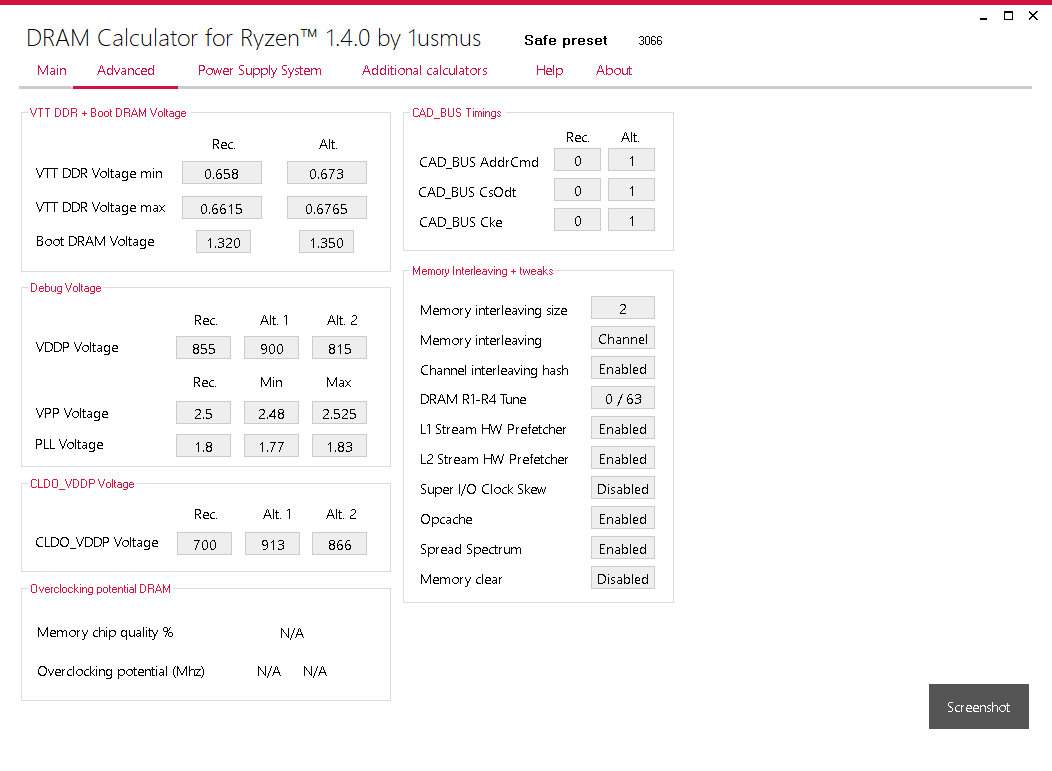
Task: Click PLL Voltage Max value 1.83
Action: click(339, 446)
